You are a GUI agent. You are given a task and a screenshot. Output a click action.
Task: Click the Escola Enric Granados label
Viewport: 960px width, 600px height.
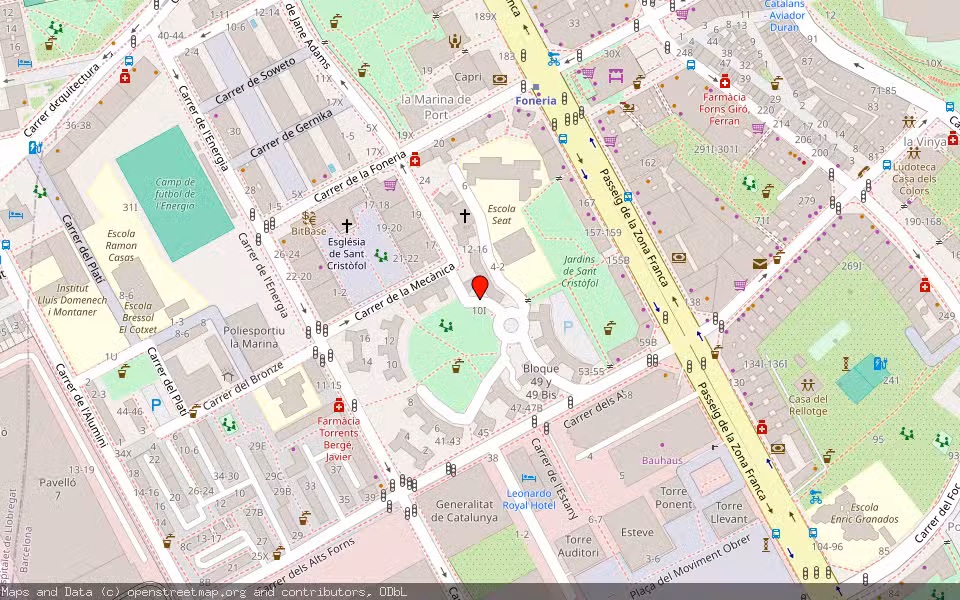tap(864, 513)
